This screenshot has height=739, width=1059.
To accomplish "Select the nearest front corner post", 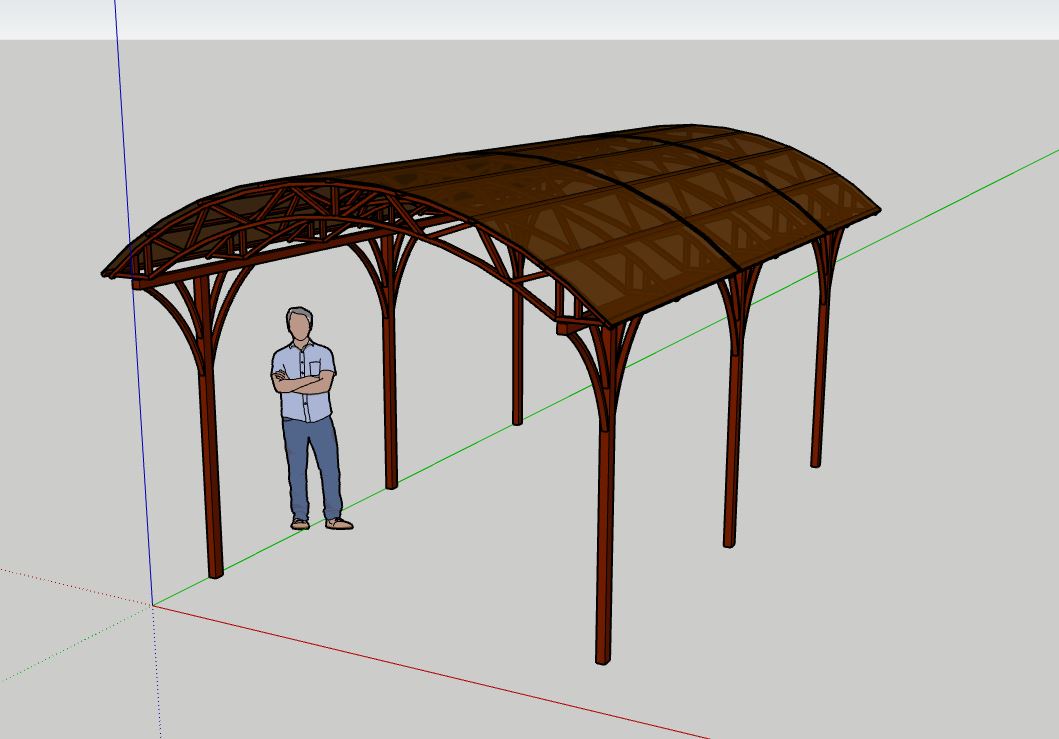I will tap(604, 530).
